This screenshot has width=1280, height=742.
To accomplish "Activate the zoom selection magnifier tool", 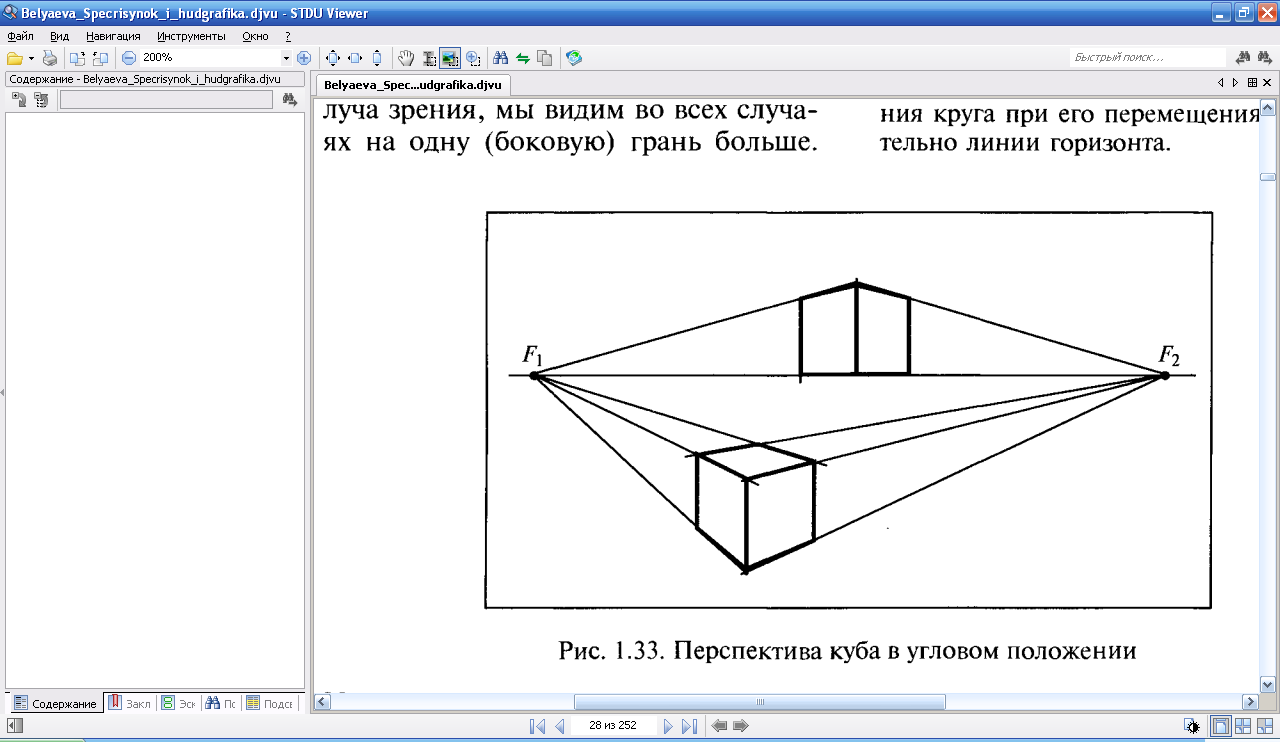I will coord(473,58).
